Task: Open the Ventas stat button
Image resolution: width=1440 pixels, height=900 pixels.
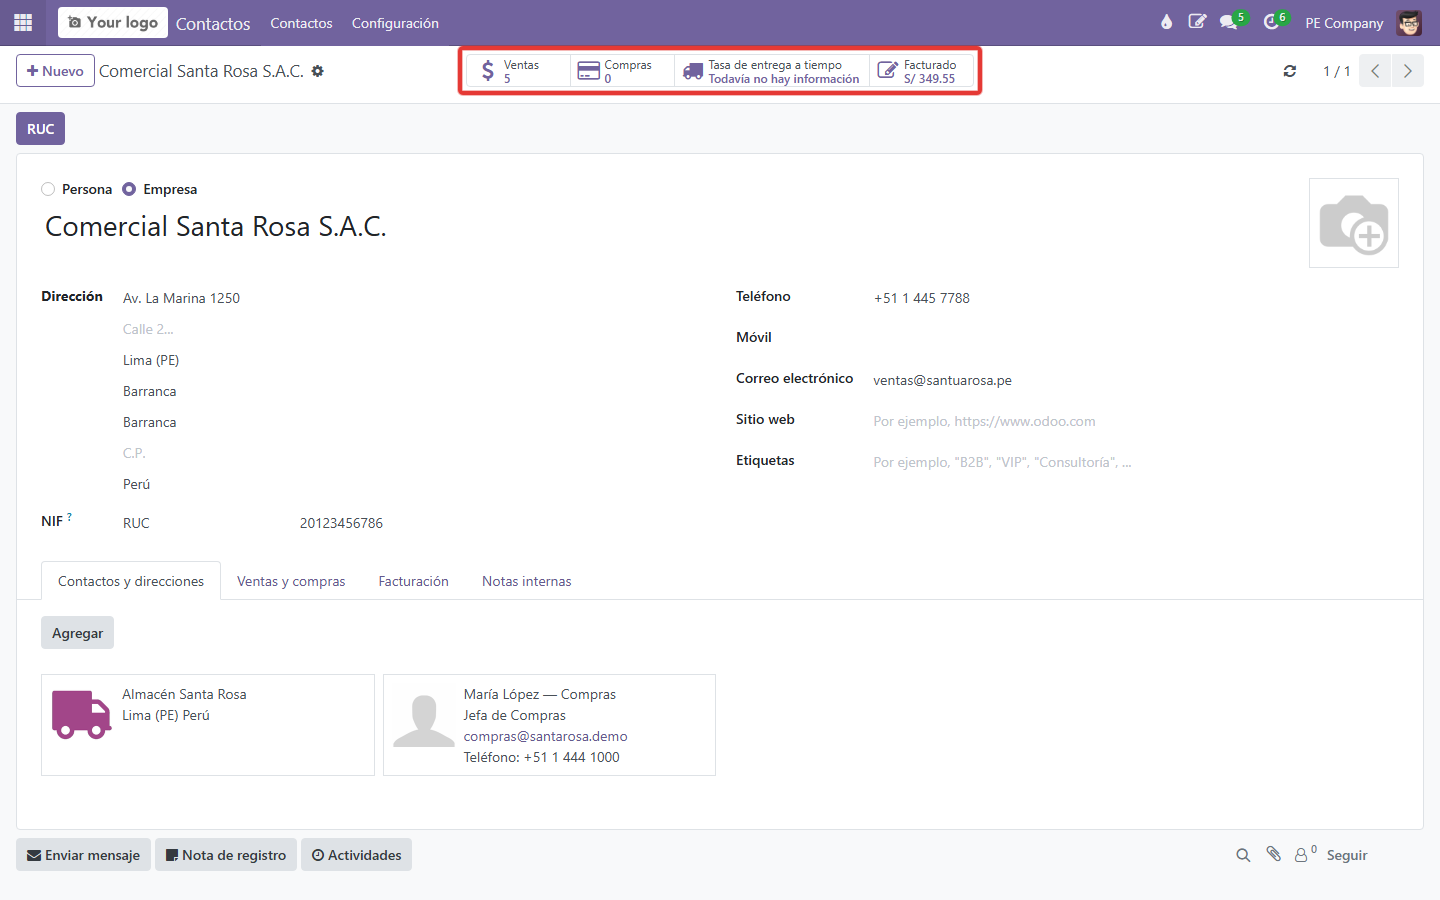Action: pyautogui.click(x=518, y=71)
